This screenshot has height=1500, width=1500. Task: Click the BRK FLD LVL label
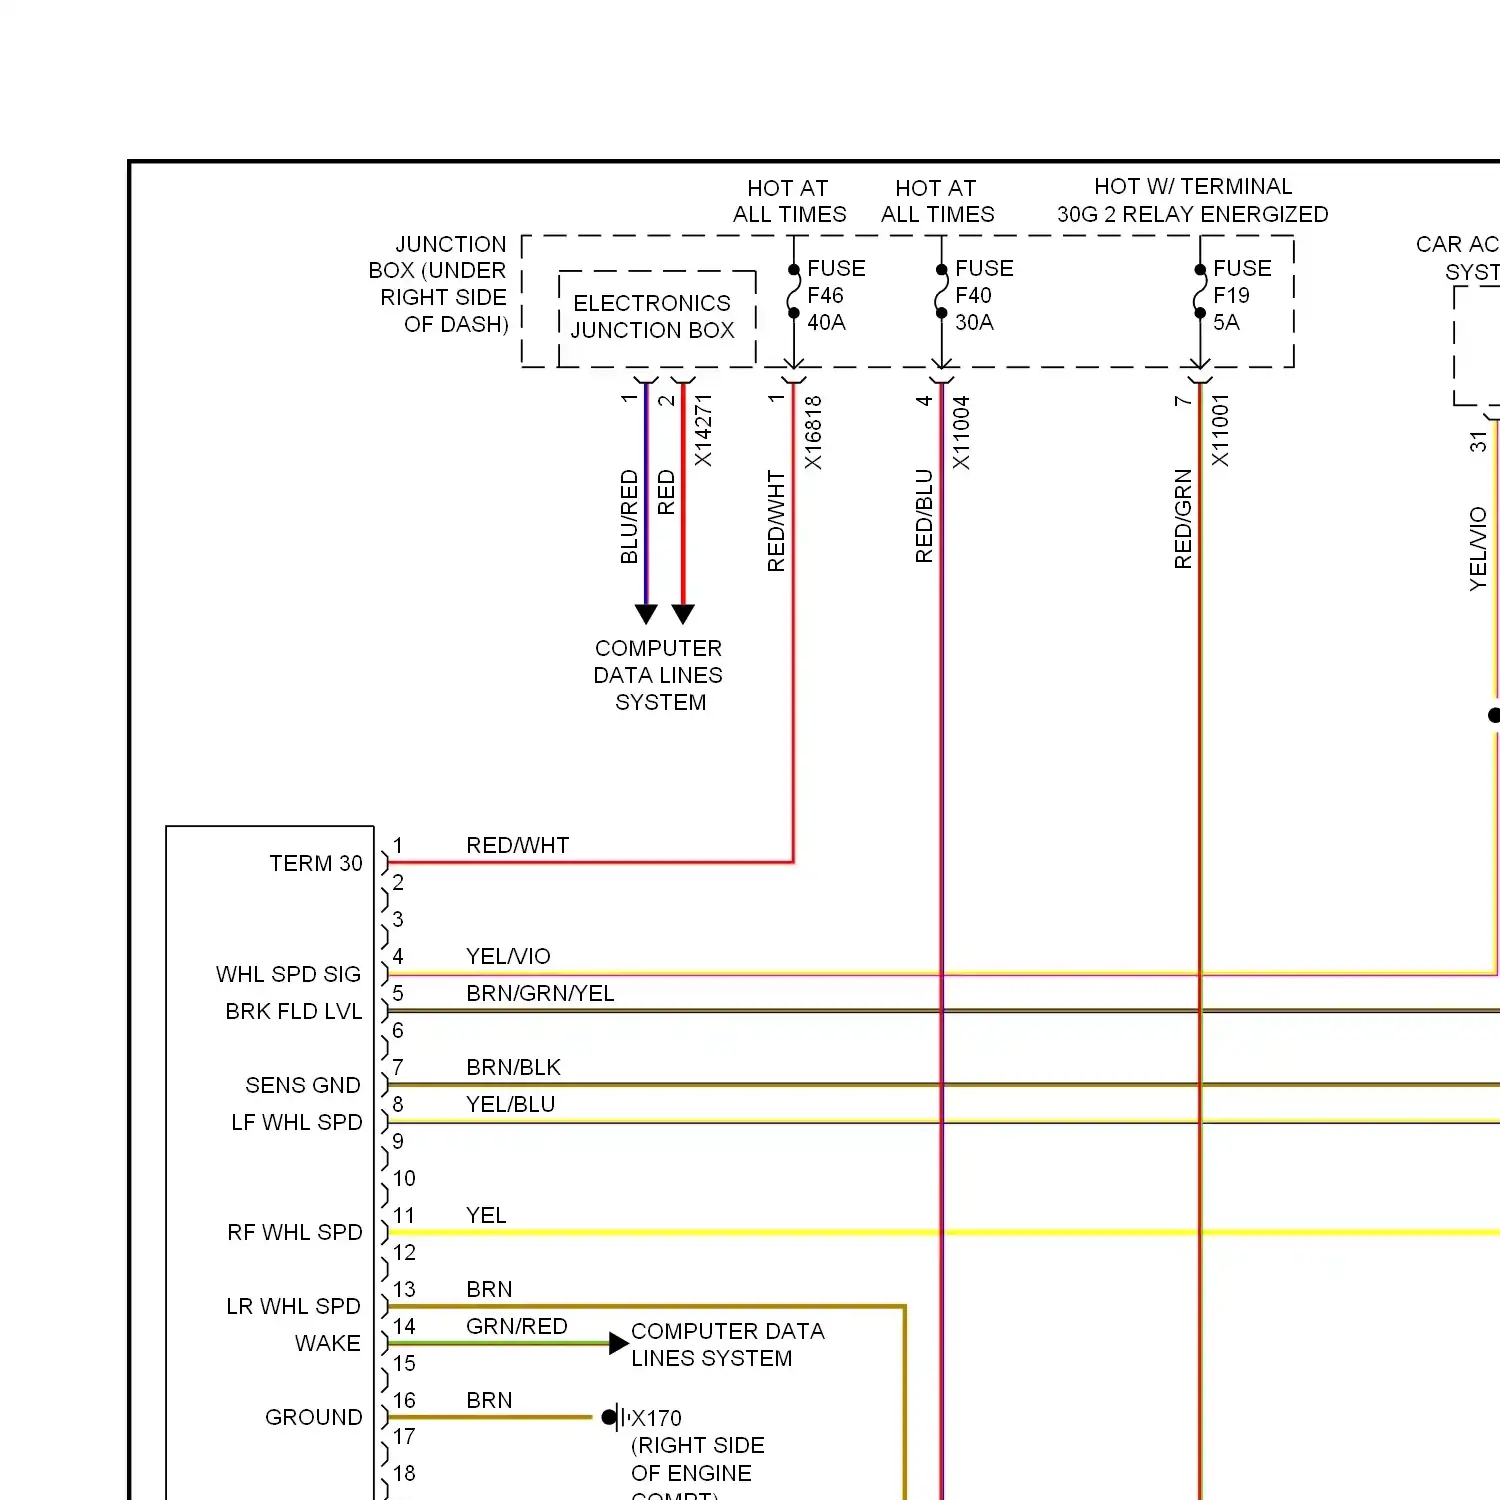pos(294,1011)
